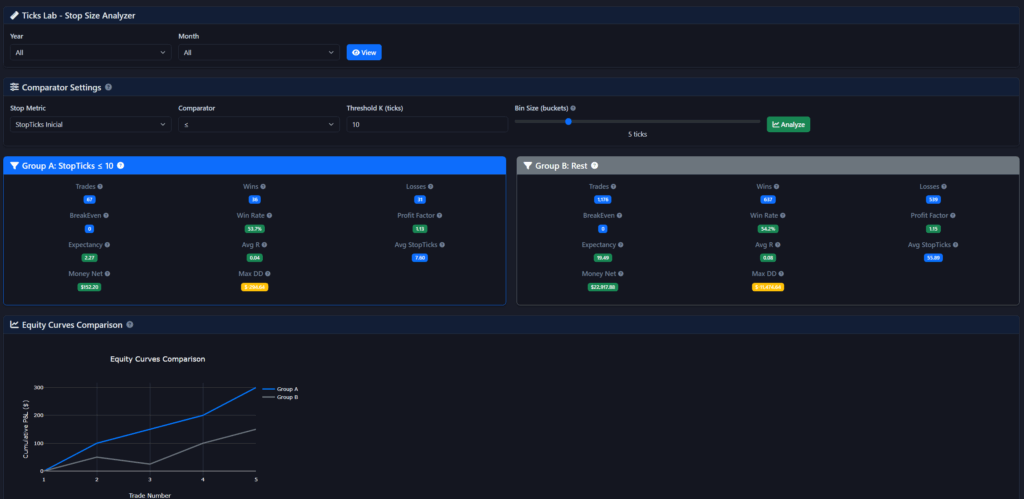The image size is (1024, 499).
Task: Open the Year dropdown
Action: (x=90, y=52)
